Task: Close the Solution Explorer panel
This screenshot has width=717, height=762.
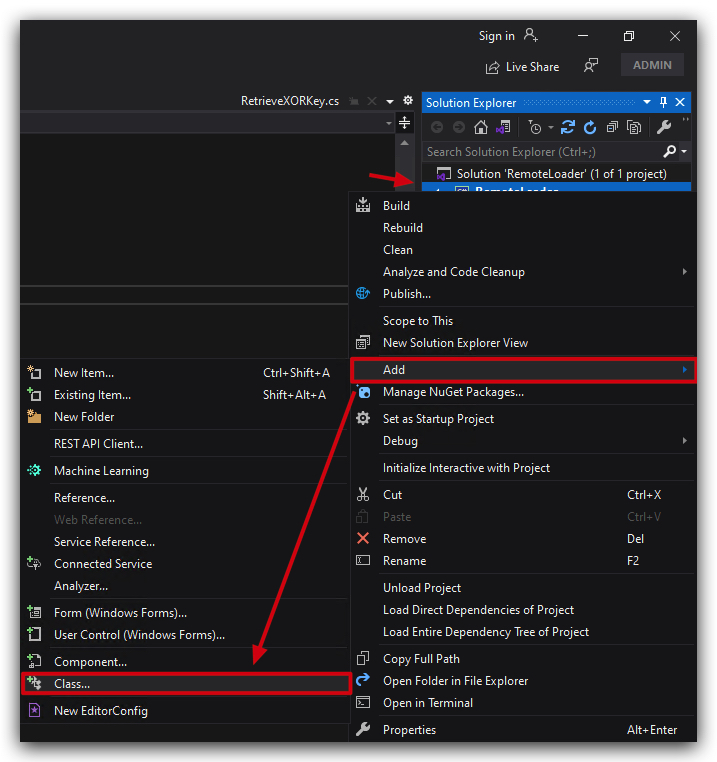Action: (680, 102)
